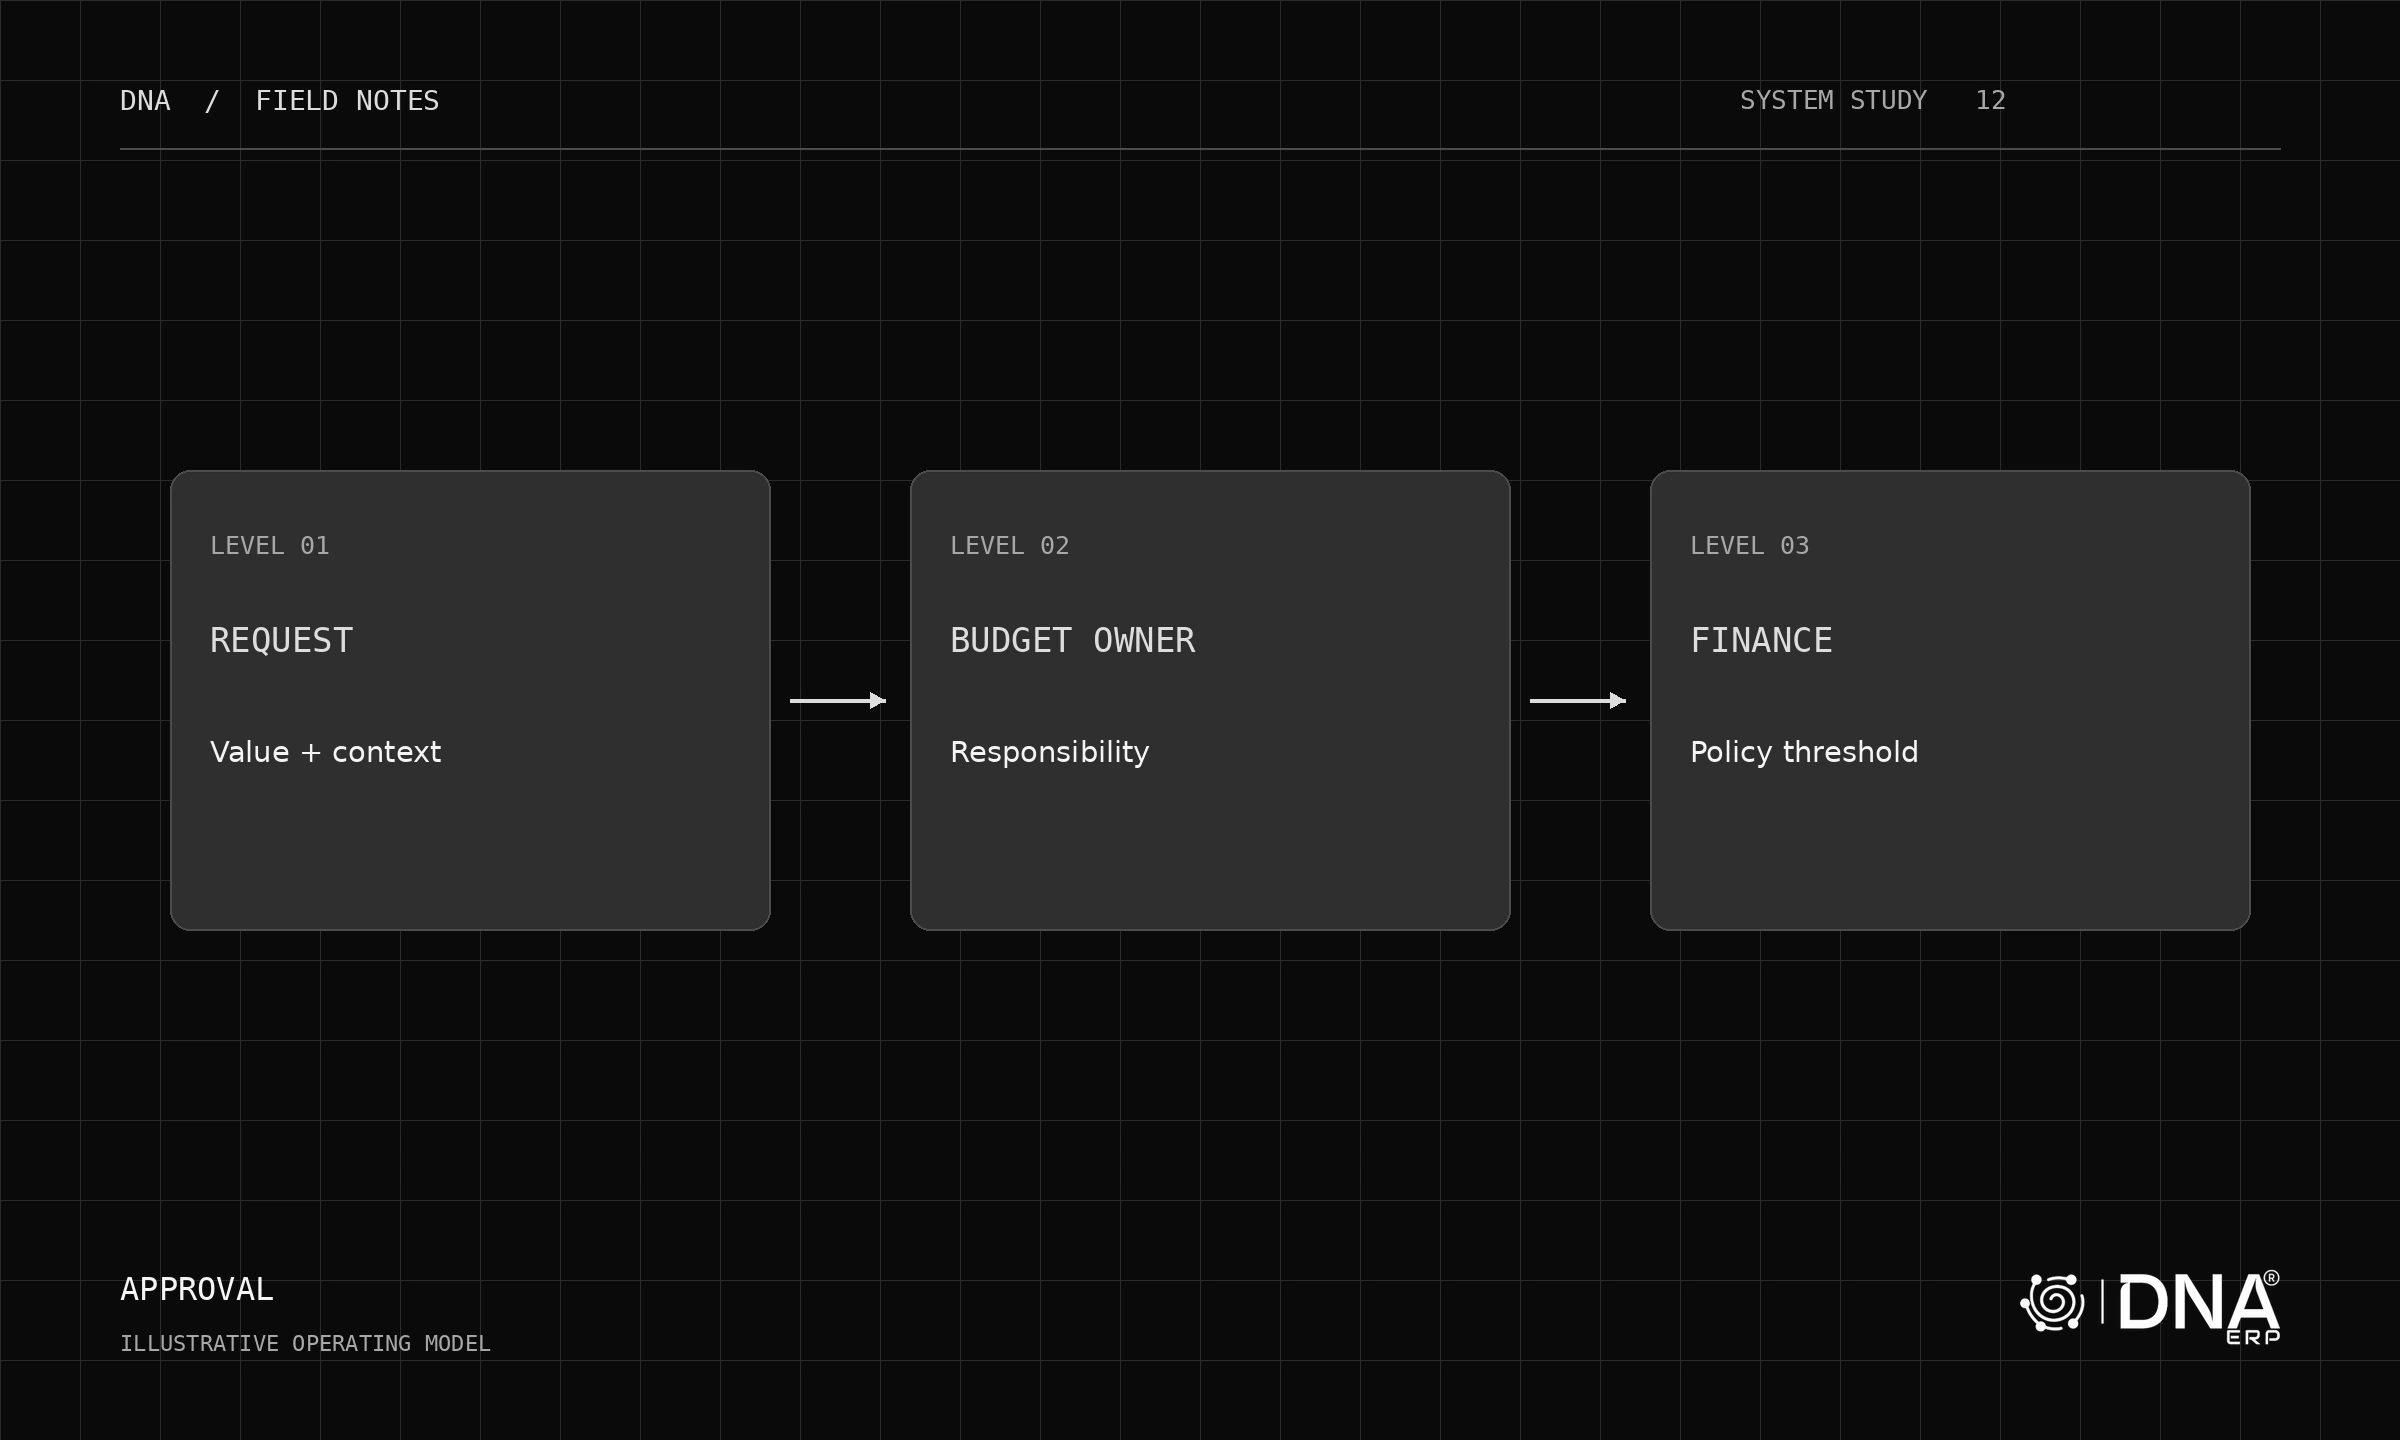Select the 'SYSTEM STUDY' header label
This screenshot has width=2400, height=1440.
(x=1833, y=101)
